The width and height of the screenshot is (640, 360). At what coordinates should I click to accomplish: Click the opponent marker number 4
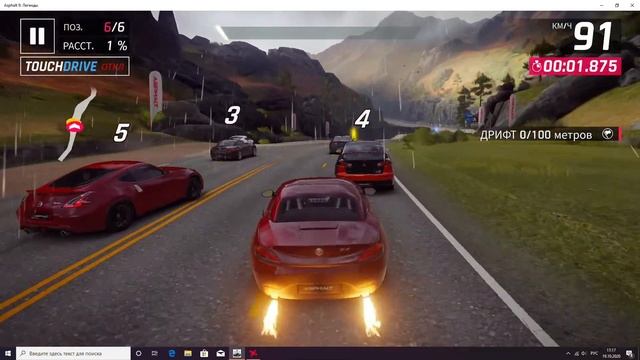click(362, 119)
